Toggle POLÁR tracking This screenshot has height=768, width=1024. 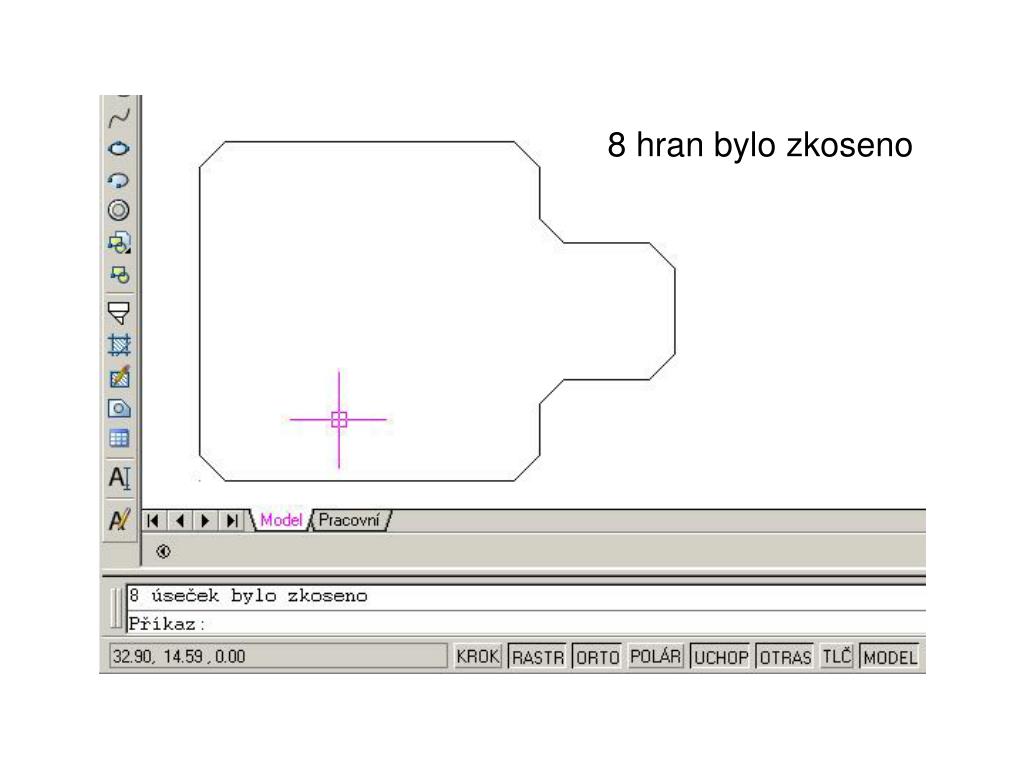pyautogui.click(x=655, y=656)
